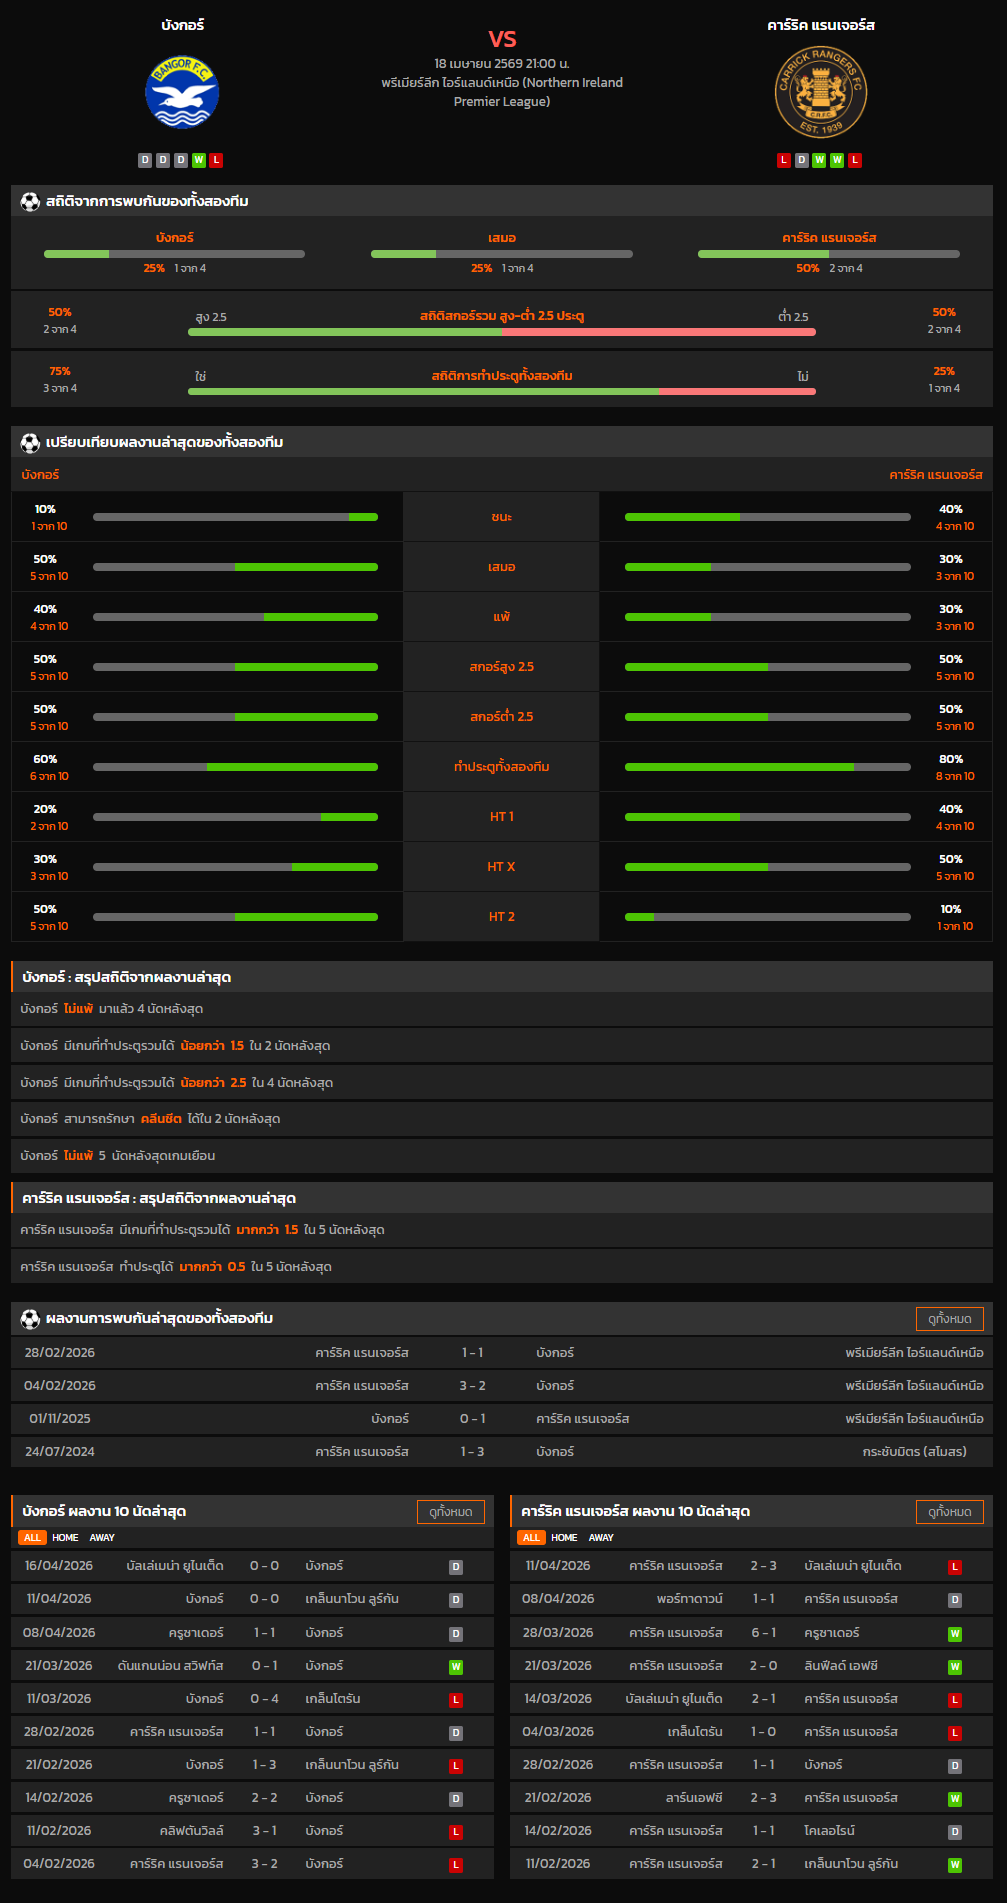1007x1903 pixels.
Task: Click the Carrick Rangers club crest
Action: [821, 93]
